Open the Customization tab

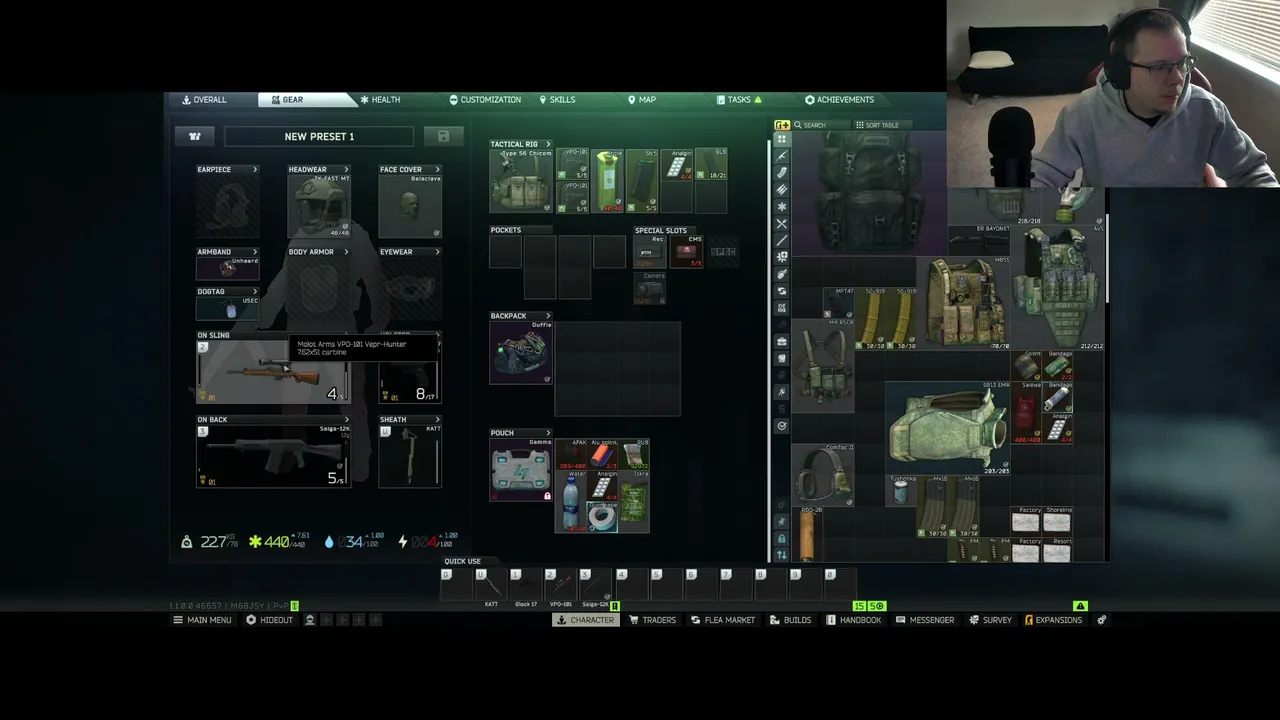[485, 100]
